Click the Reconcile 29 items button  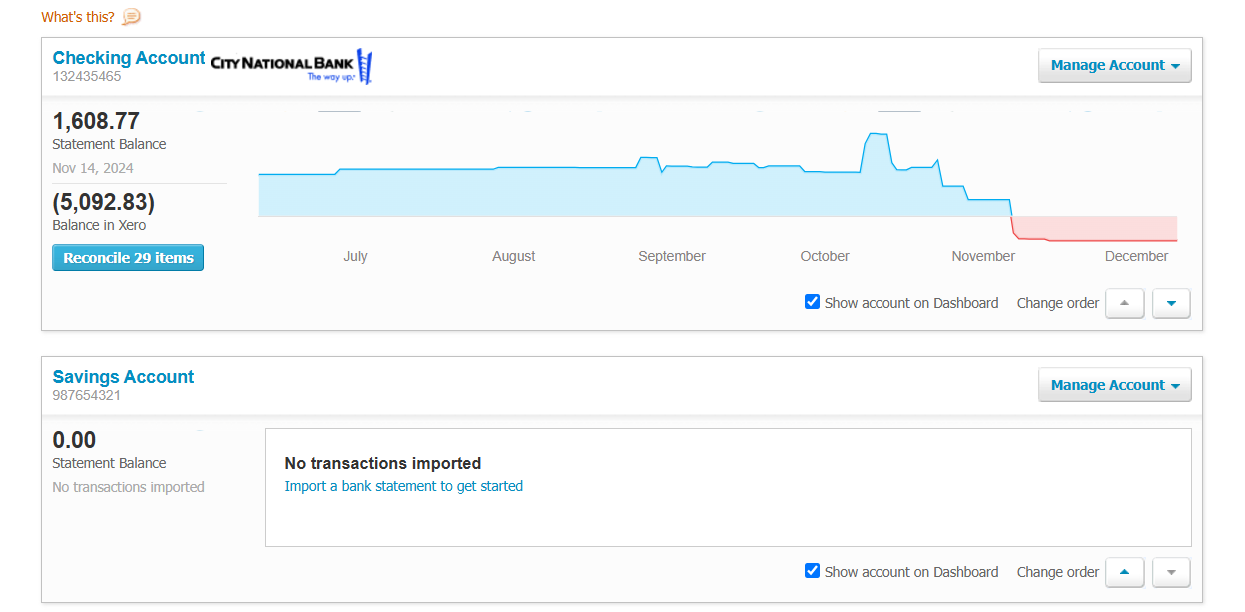[128, 257]
